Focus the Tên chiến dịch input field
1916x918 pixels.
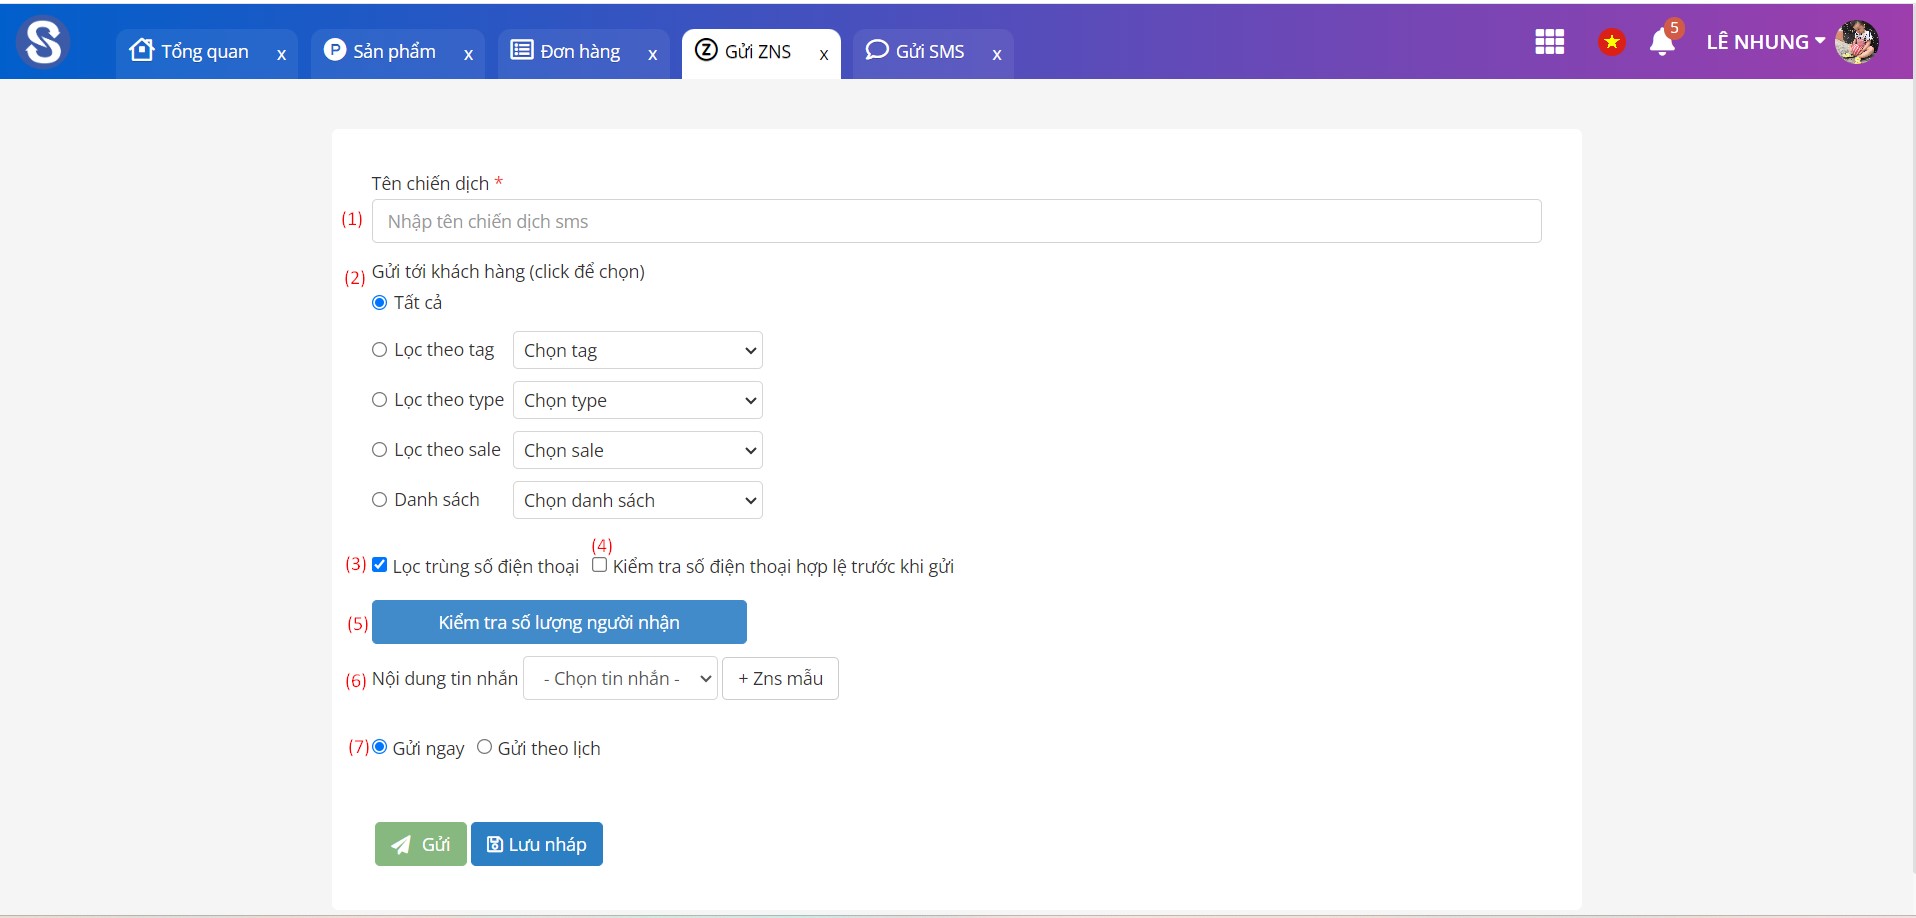click(956, 221)
